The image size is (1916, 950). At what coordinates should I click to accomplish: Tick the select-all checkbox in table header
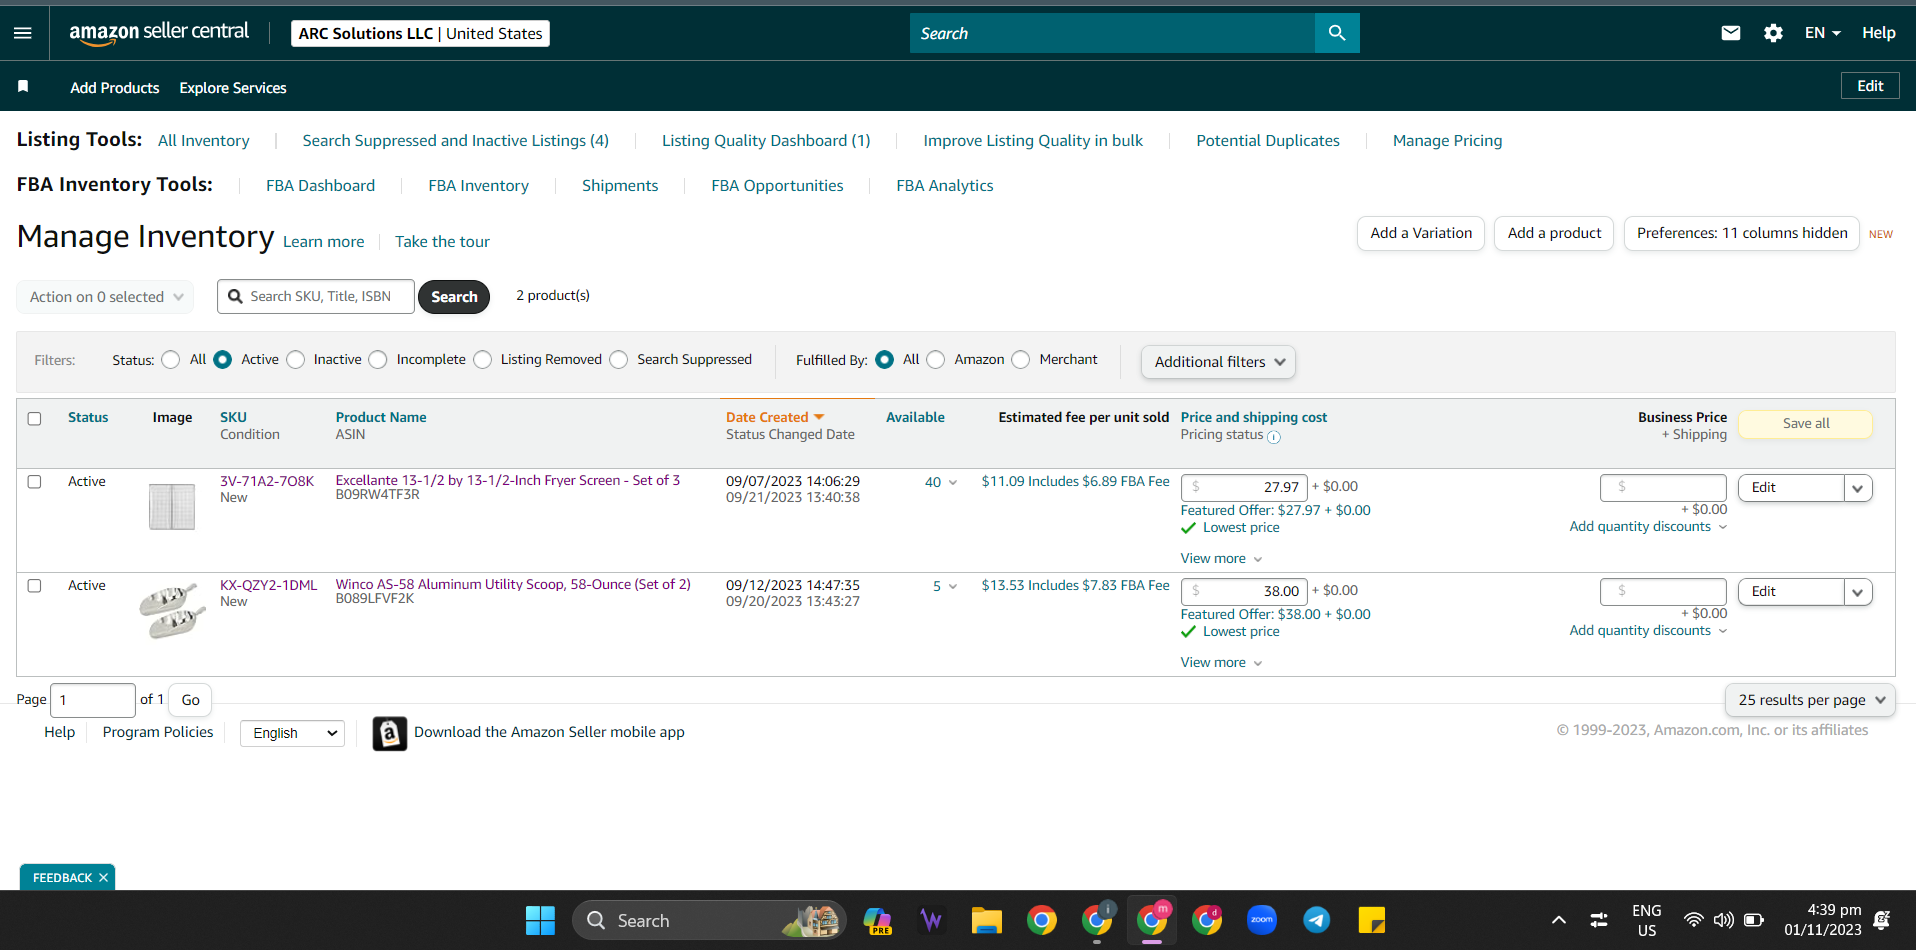[x=34, y=419]
